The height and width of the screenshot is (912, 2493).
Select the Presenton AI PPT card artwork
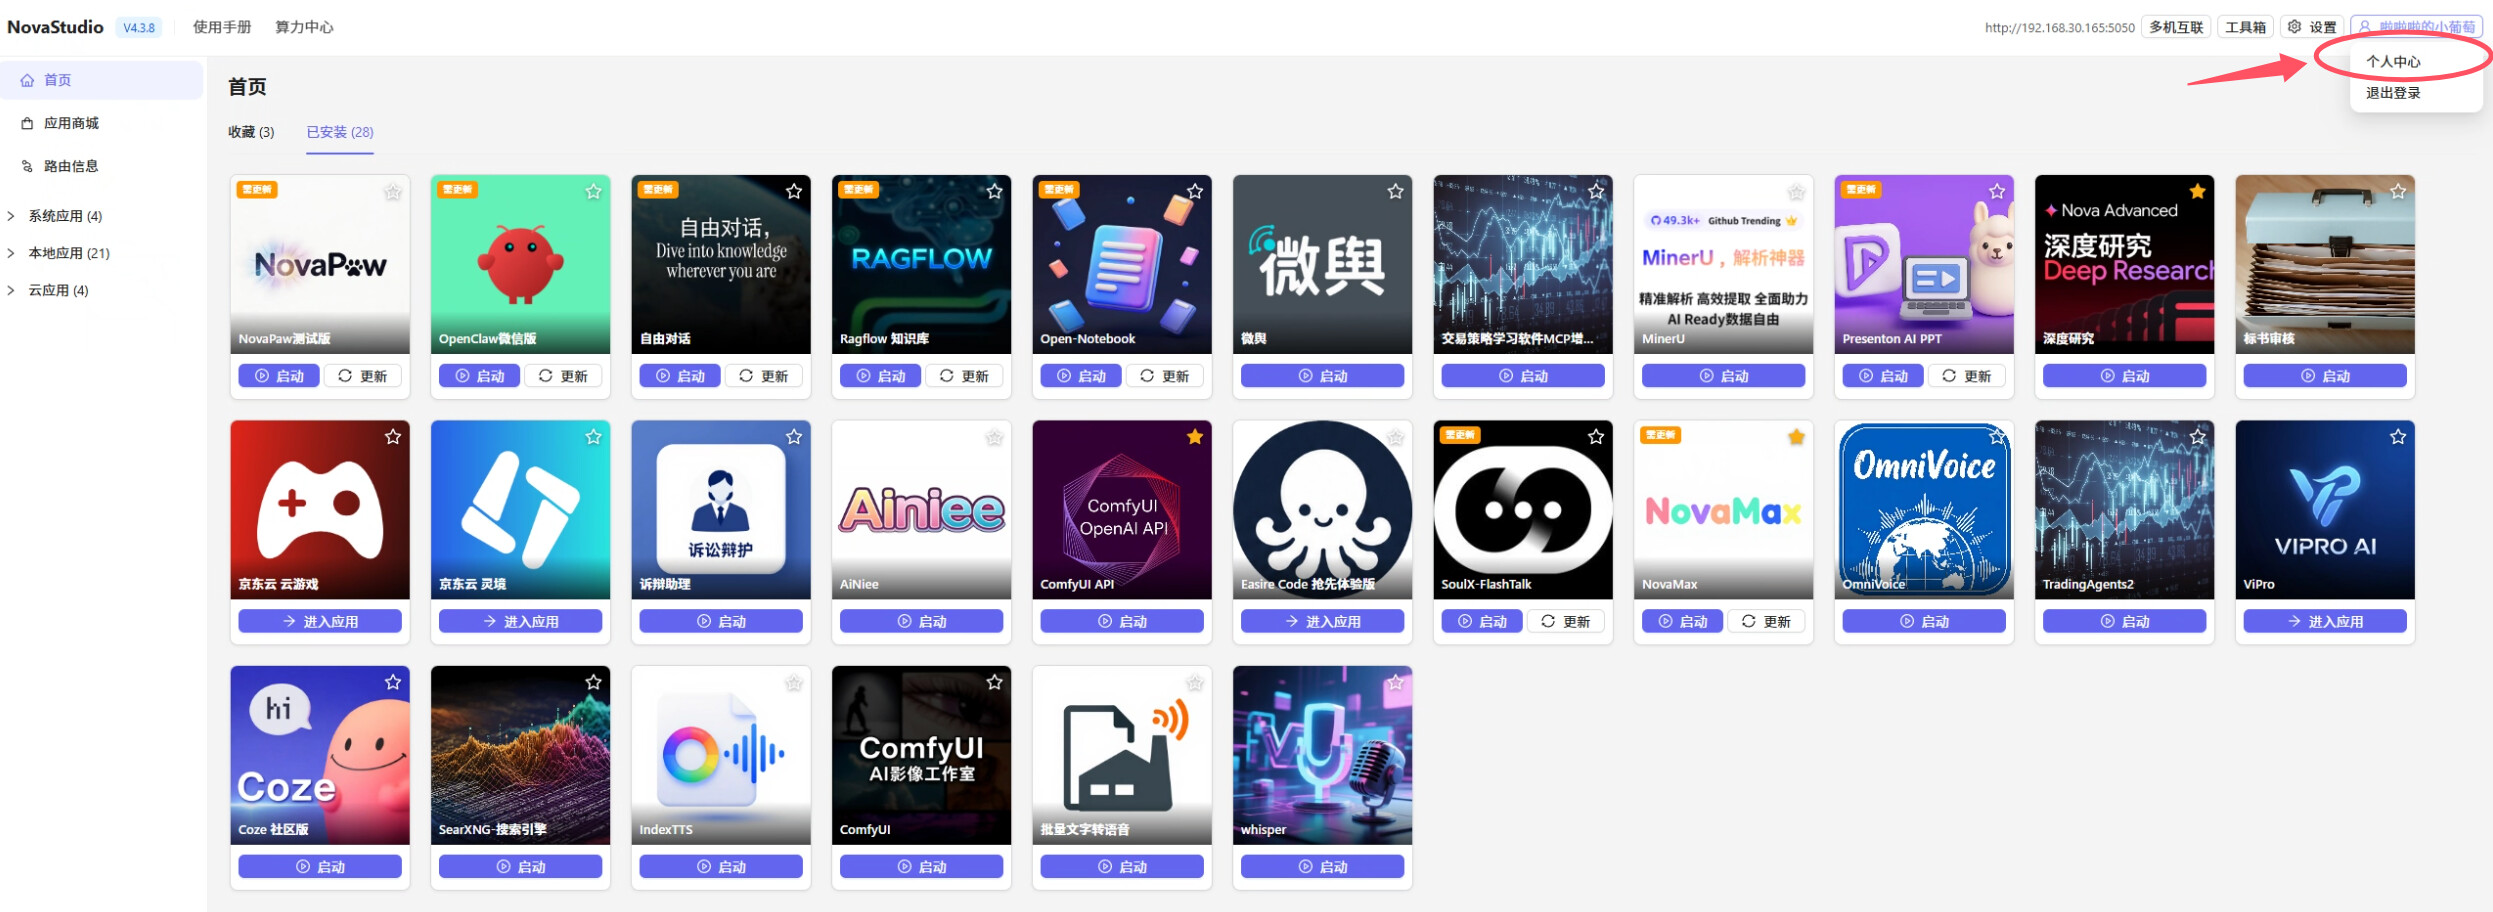coord(1924,264)
